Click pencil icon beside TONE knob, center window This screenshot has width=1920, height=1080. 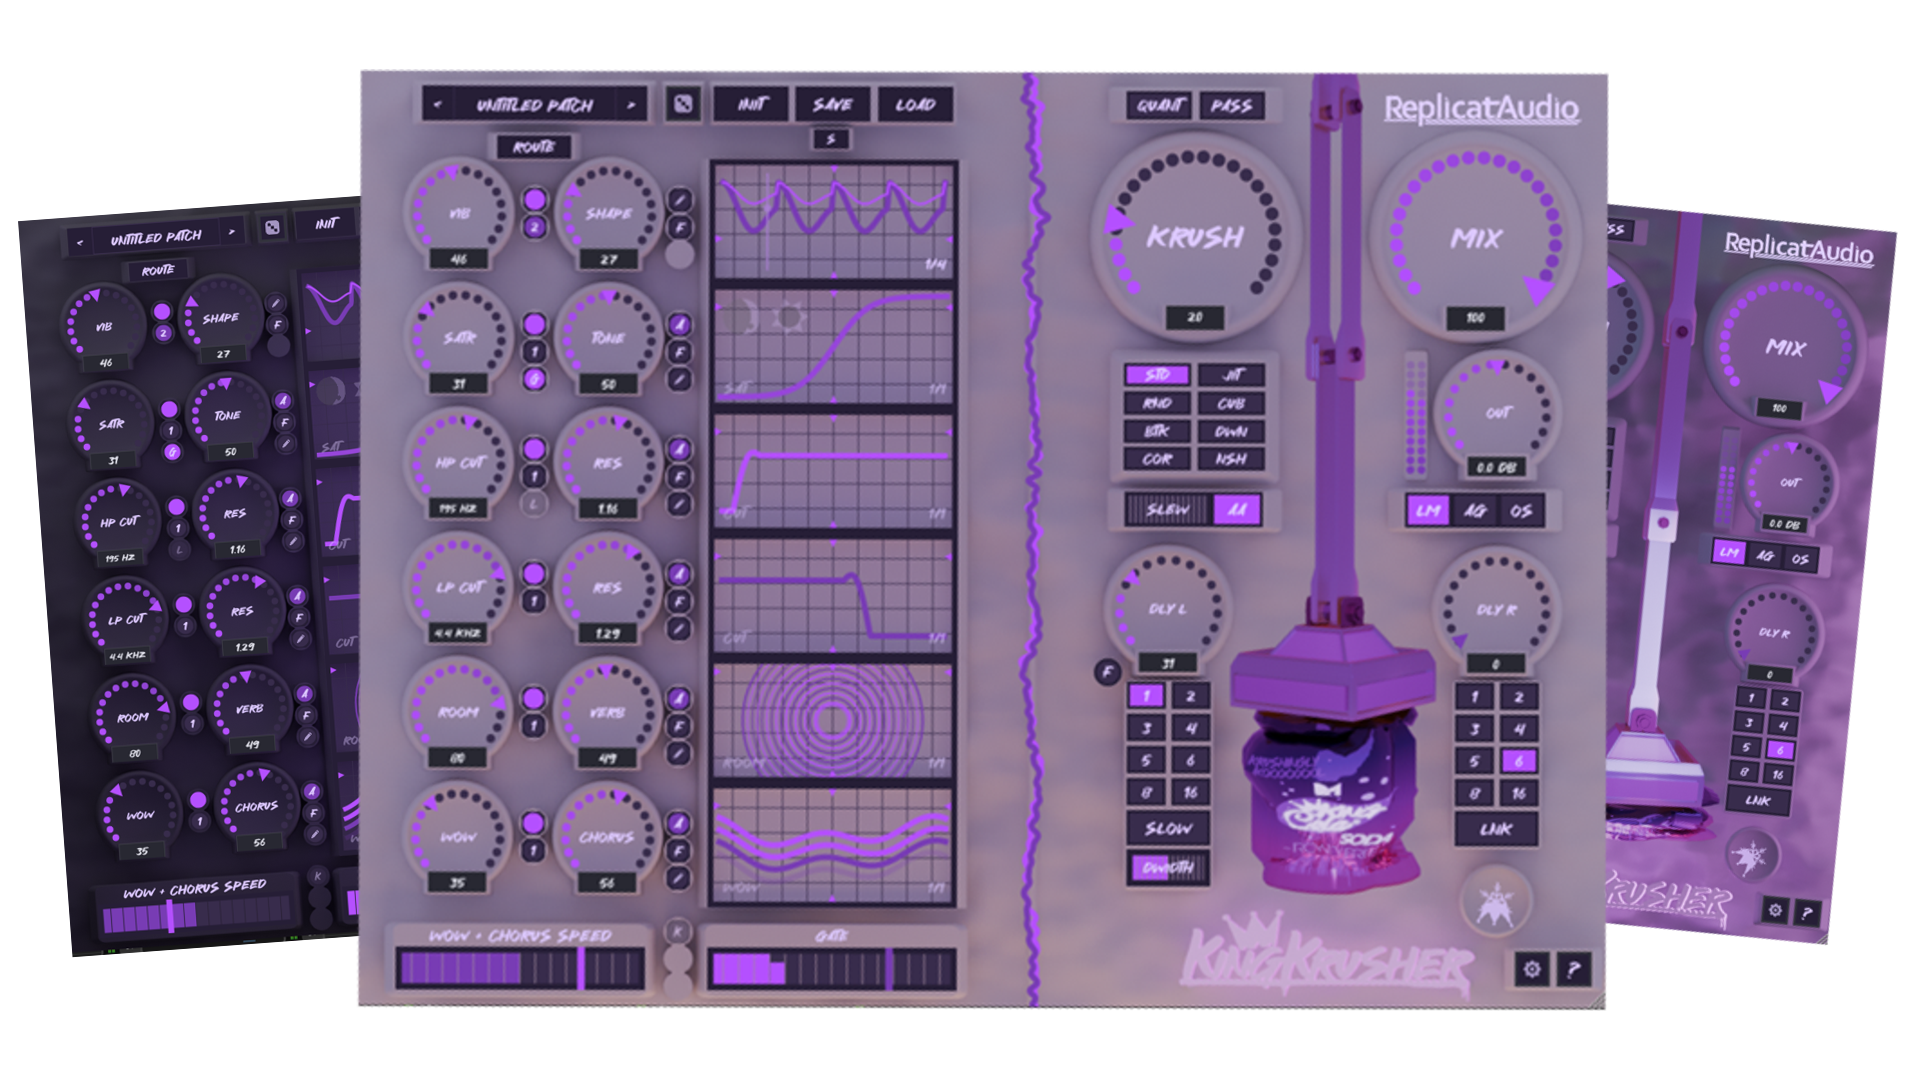point(680,379)
